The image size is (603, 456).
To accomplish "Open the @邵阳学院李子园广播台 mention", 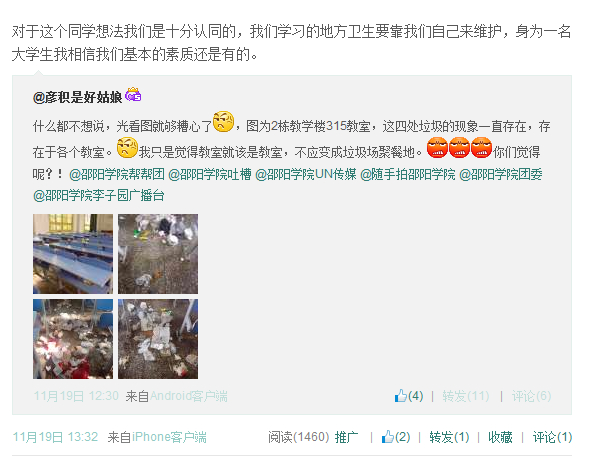I will pyautogui.click(x=99, y=196).
